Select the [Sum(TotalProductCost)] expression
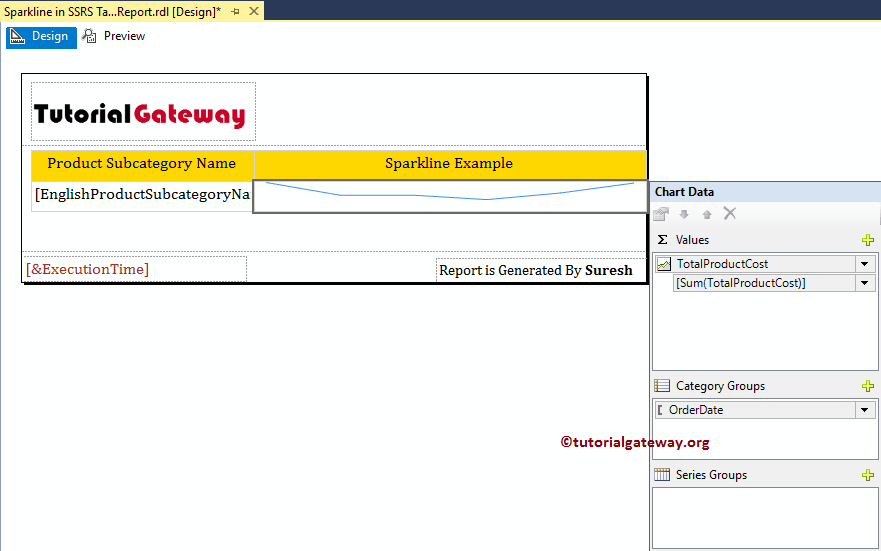The height and width of the screenshot is (551, 881). tap(765, 283)
